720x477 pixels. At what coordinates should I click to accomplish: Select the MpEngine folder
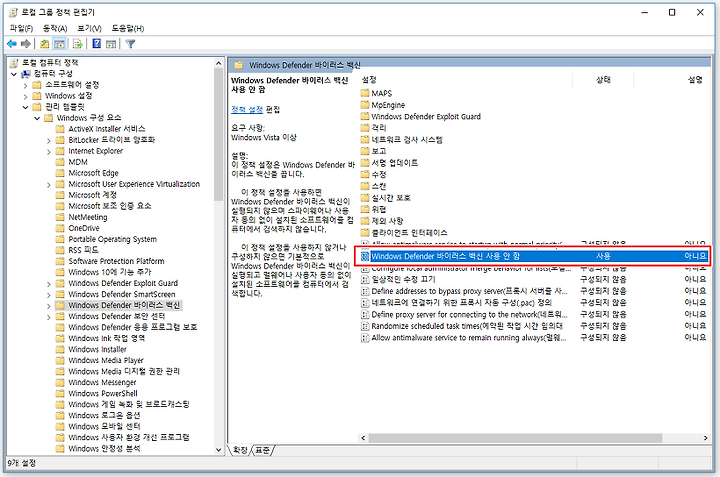(x=383, y=105)
